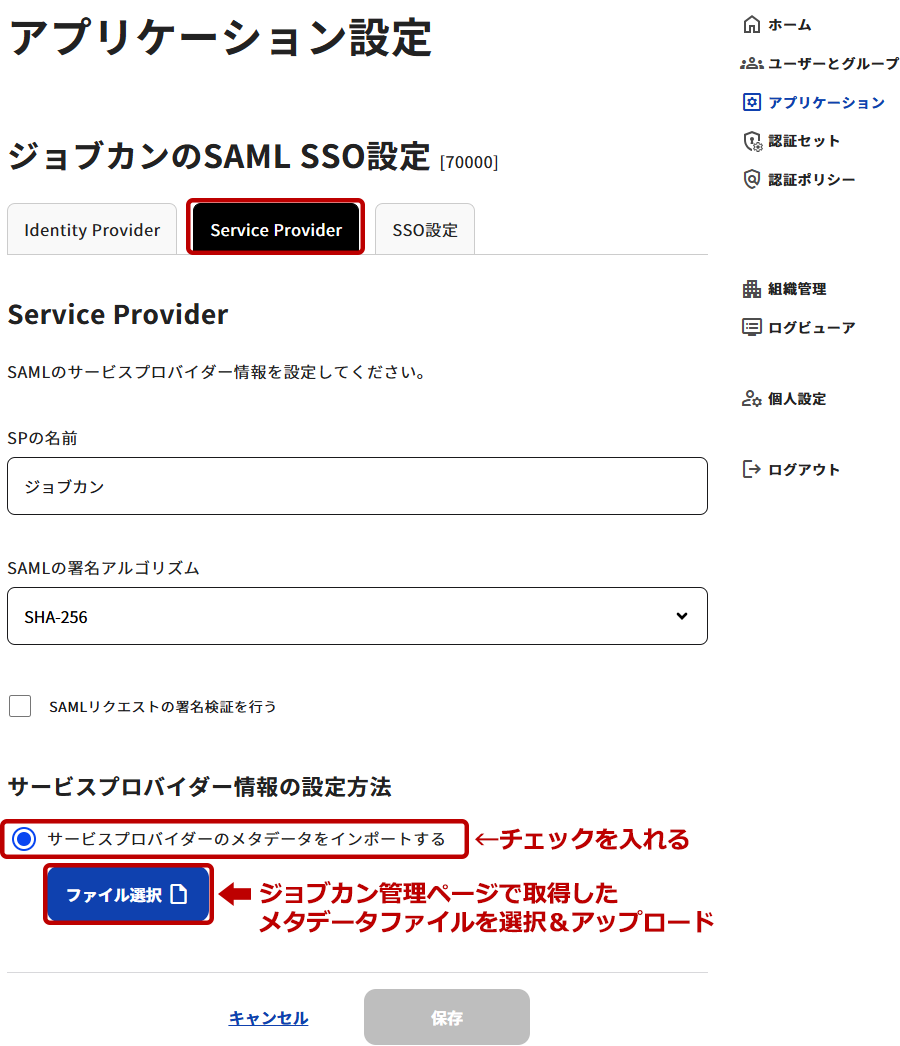The height and width of the screenshot is (1046, 900).
Task: Click the キャンセル cancel link
Action: (x=268, y=1018)
